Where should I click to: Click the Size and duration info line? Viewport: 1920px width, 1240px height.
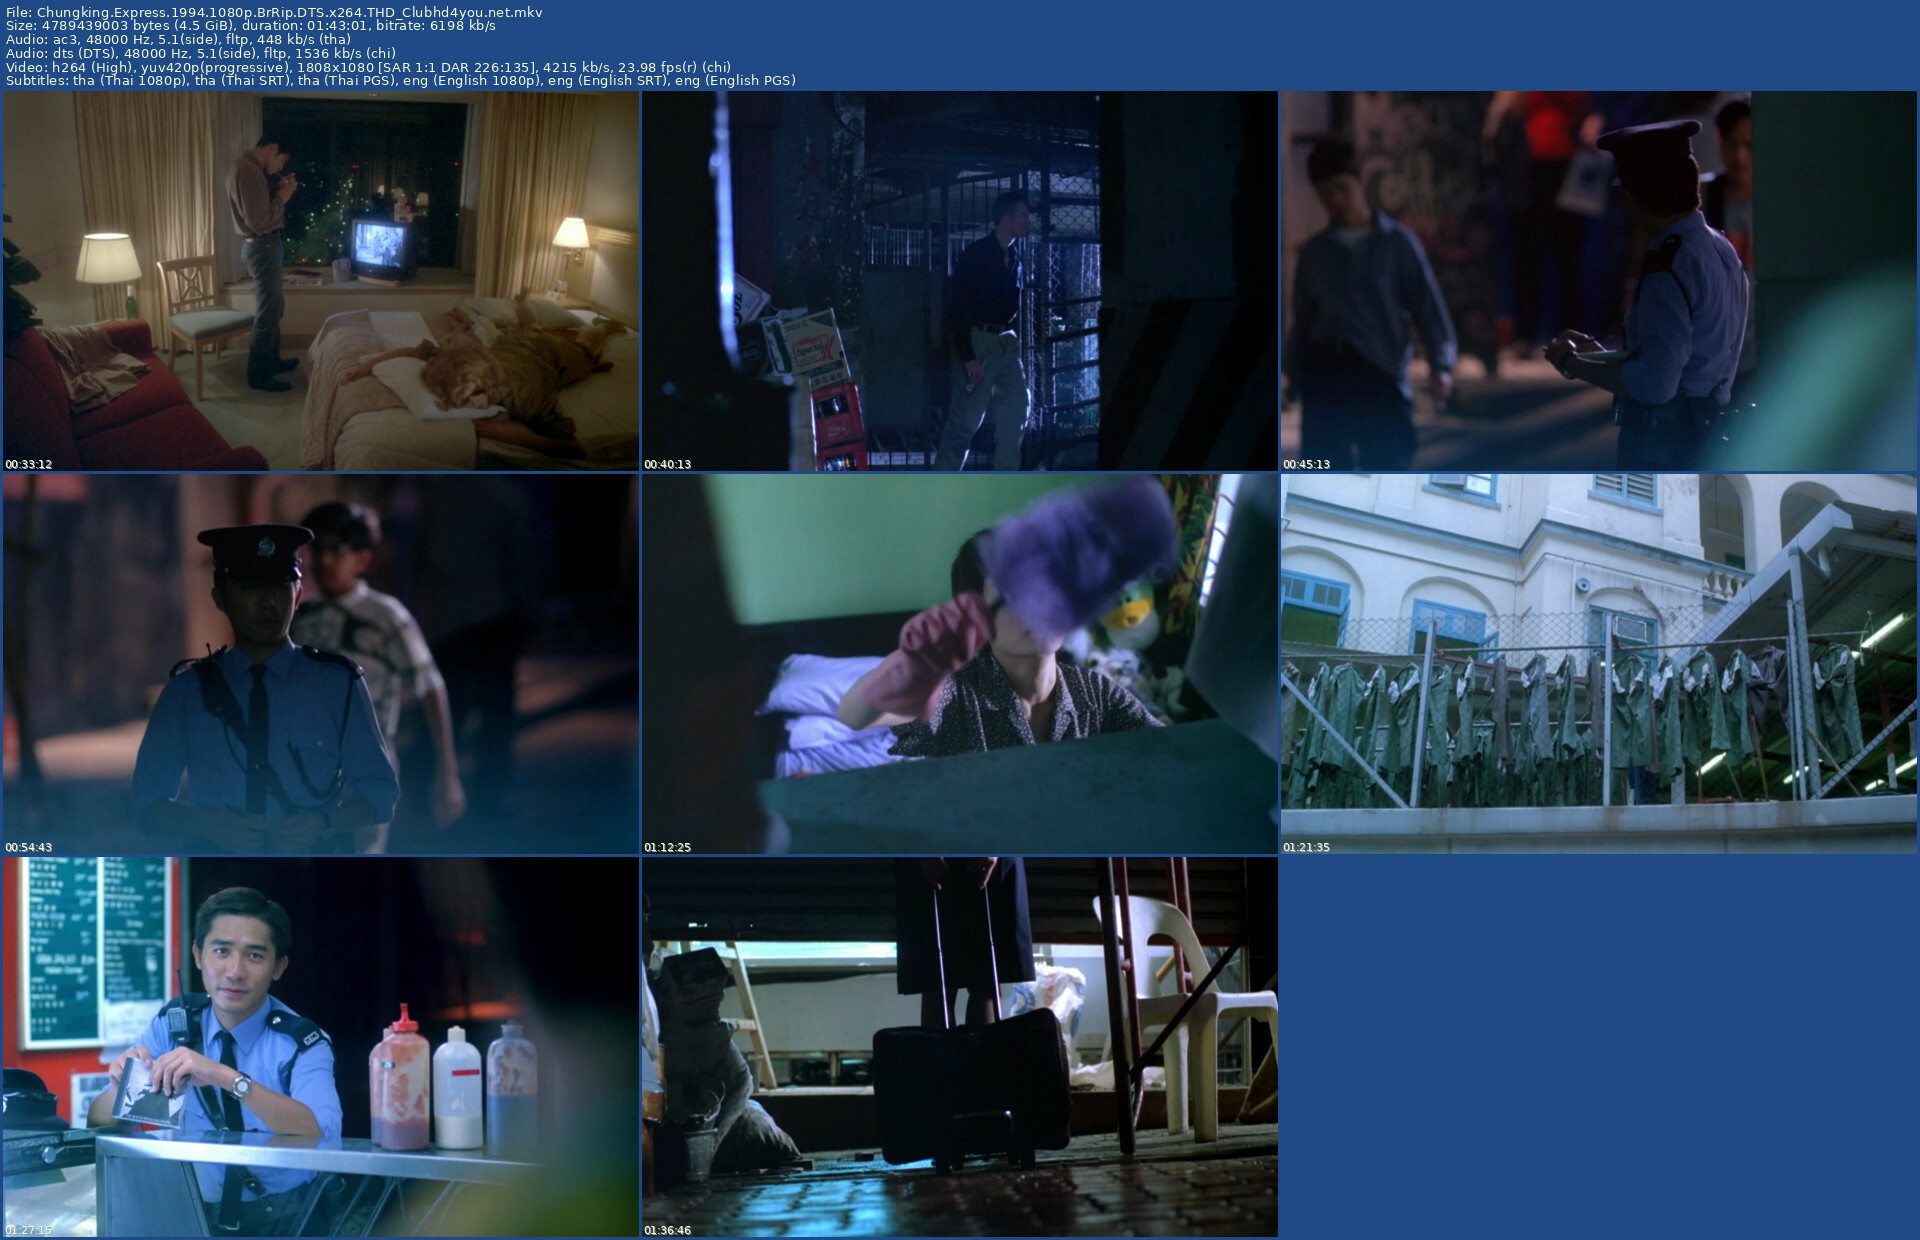tap(250, 26)
